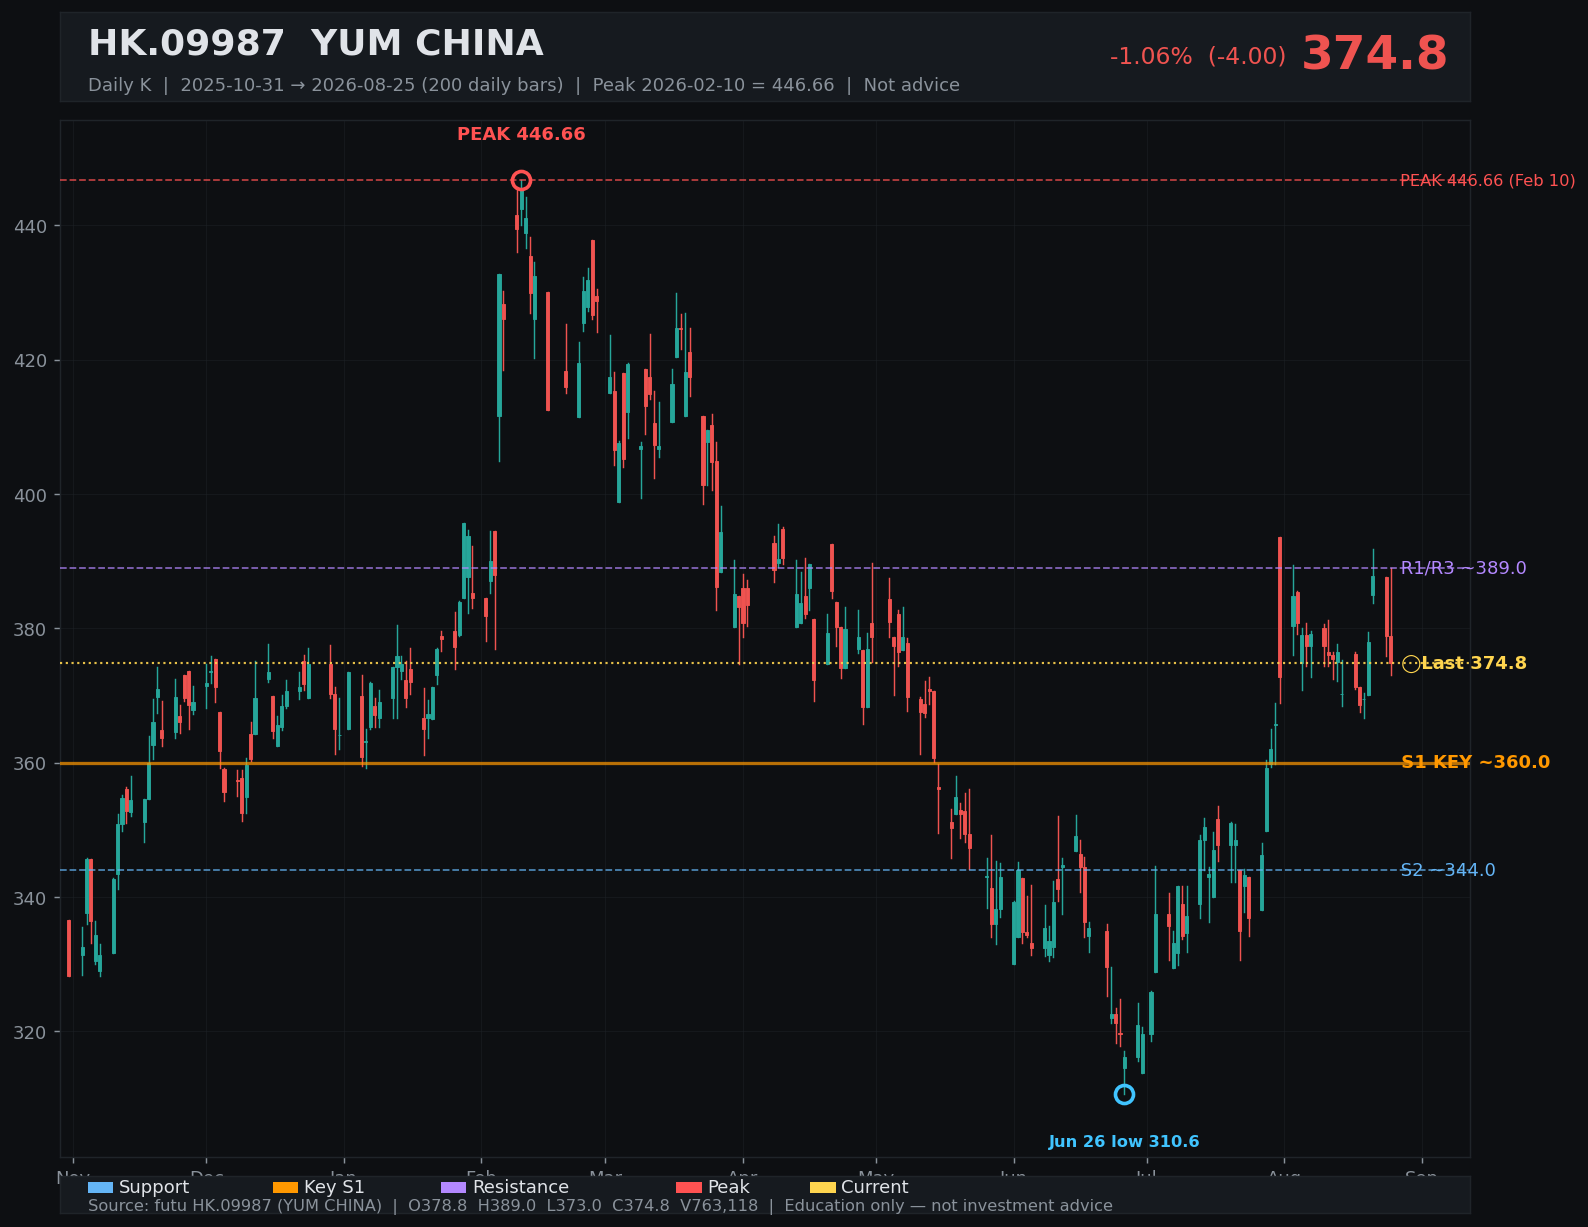Click the Source: futu footer line

(x=600, y=1206)
